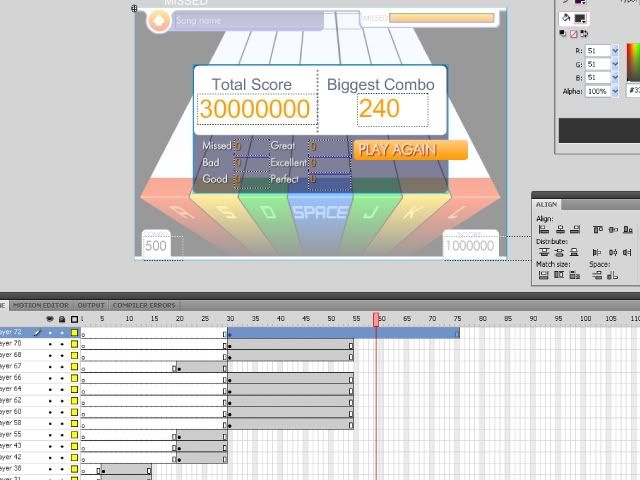640x480 pixels.
Task: Click the R value input field
Action: [x=598, y=51]
